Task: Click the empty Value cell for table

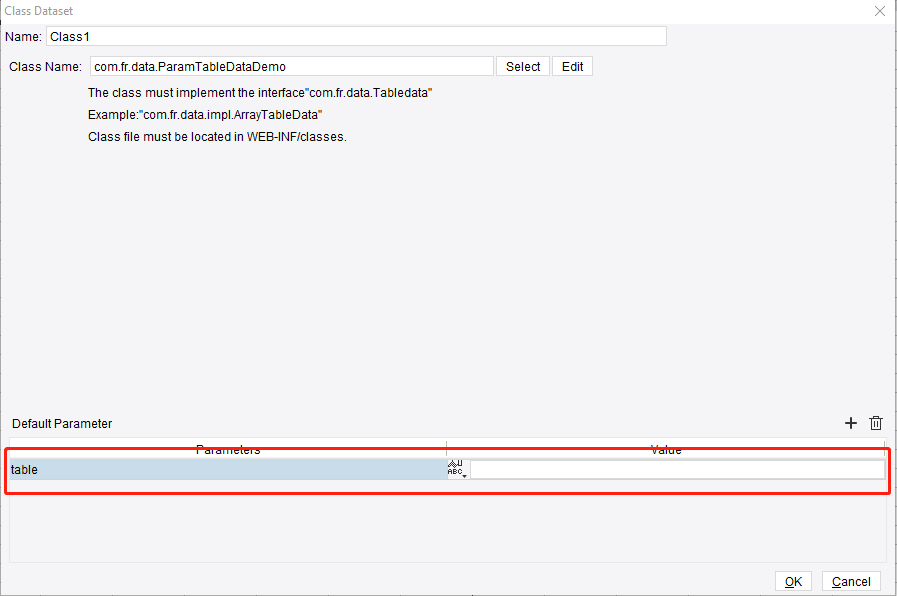Action: click(675, 469)
